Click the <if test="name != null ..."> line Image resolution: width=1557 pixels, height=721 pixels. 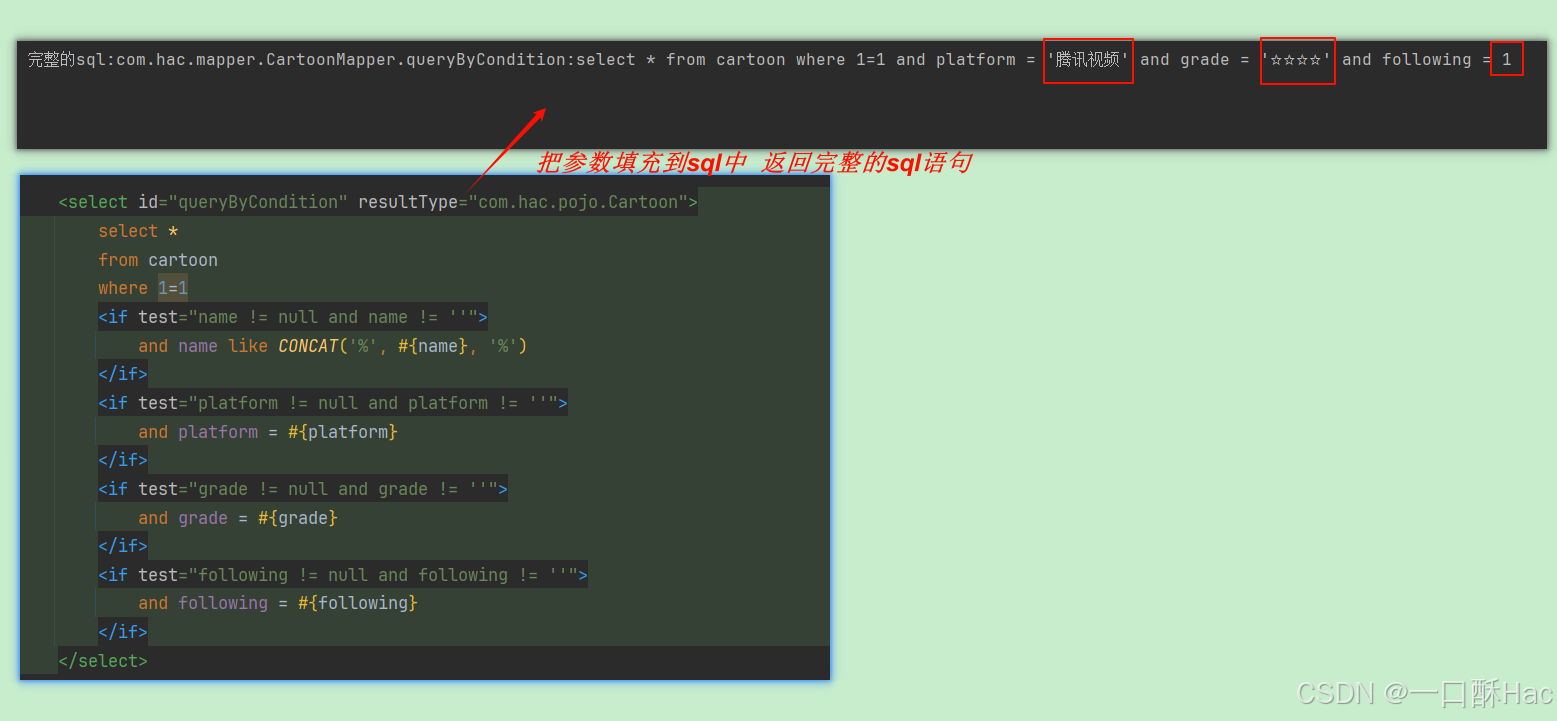point(293,317)
